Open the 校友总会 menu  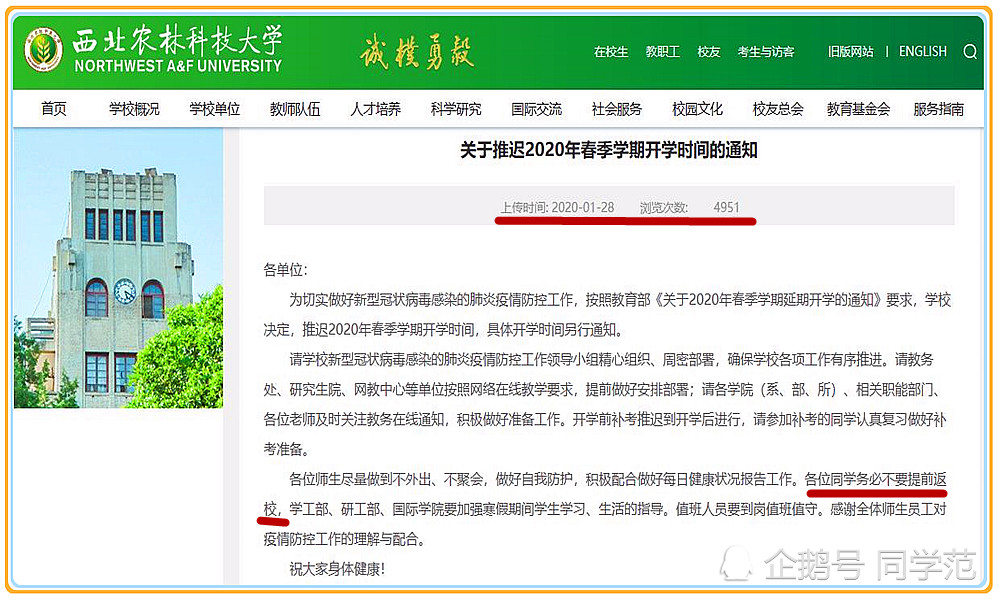777,109
